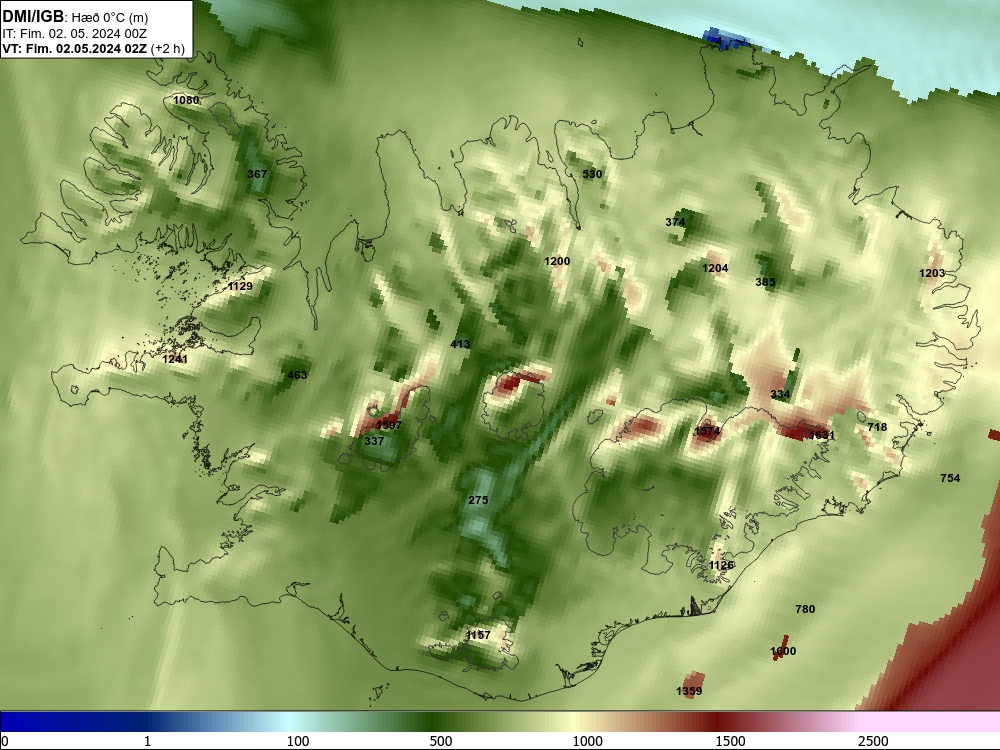Click the 337 height value
Viewport: 1000px width, 750px height.
(x=374, y=441)
